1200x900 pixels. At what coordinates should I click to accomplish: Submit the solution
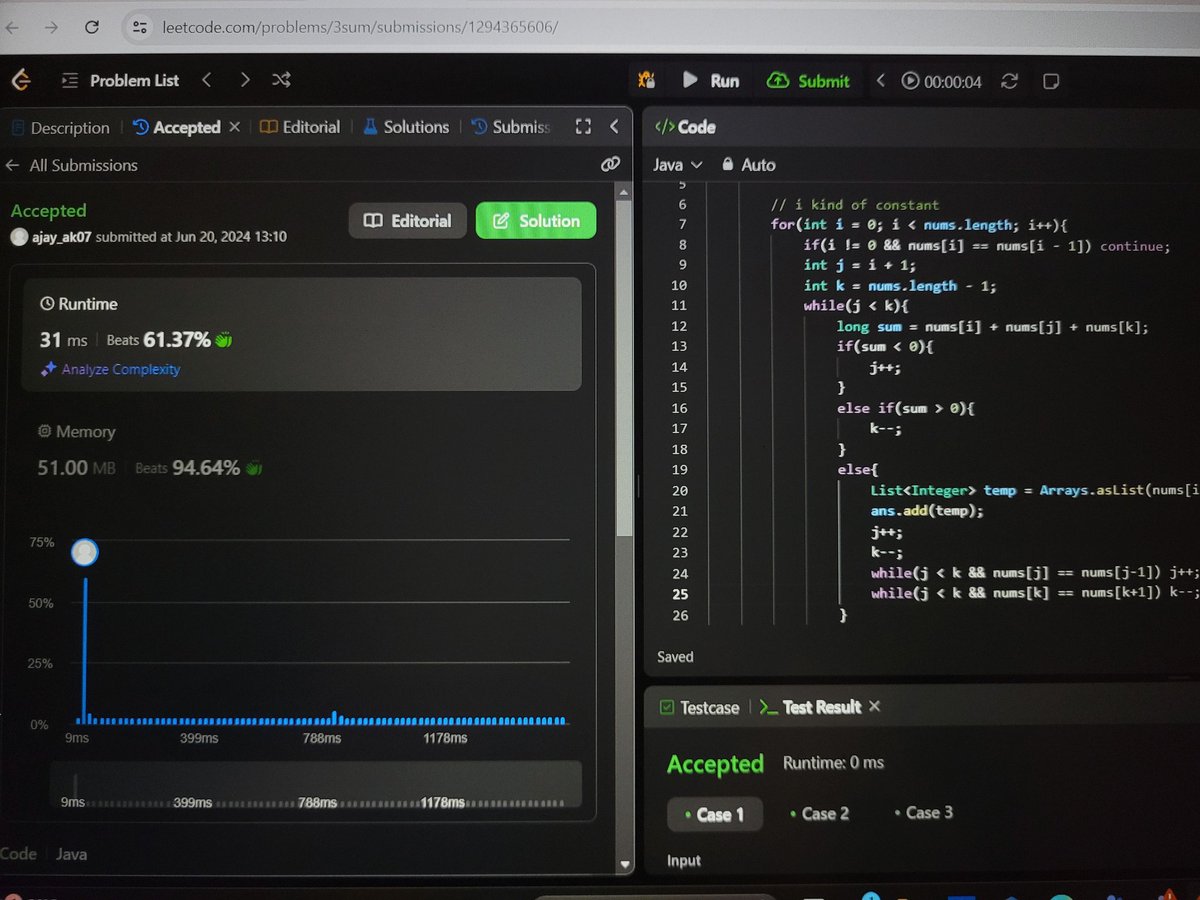(x=808, y=81)
